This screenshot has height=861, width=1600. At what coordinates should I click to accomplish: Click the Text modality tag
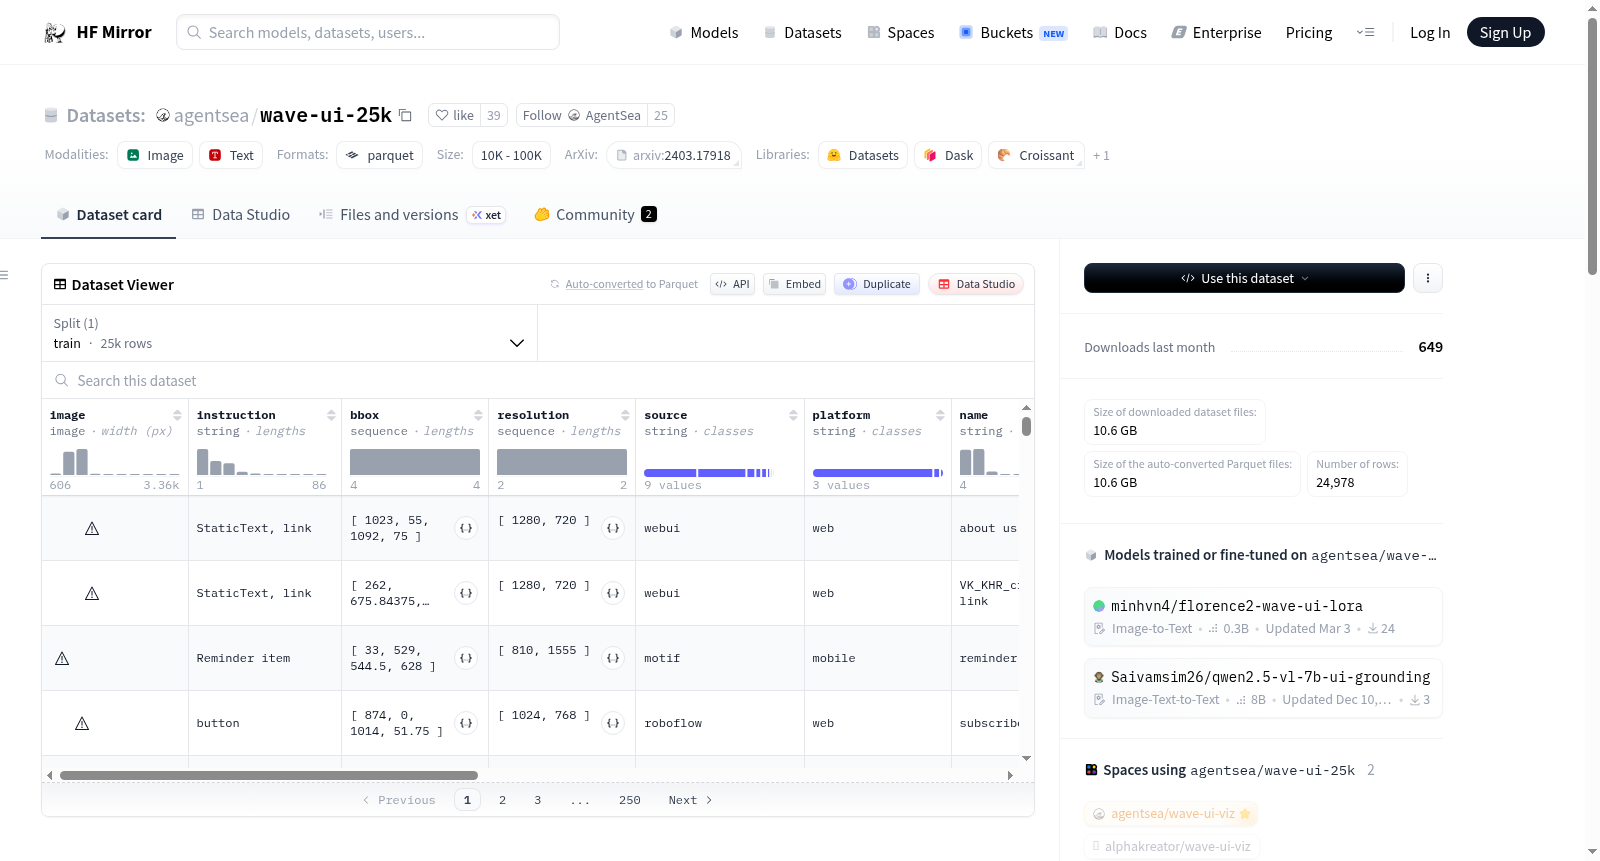[231, 155]
